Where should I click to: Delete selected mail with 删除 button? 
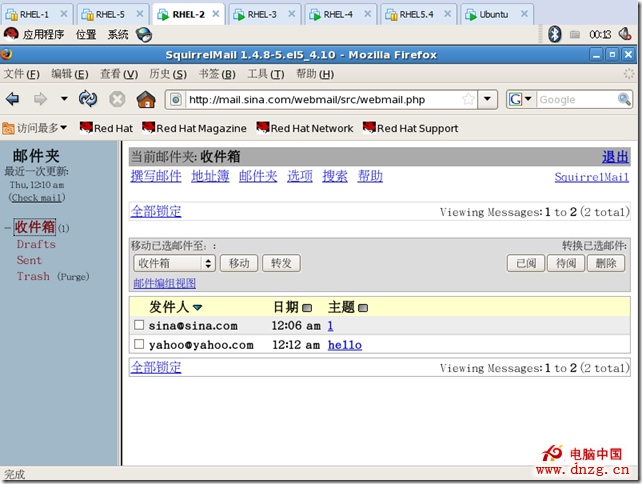[606, 263]
